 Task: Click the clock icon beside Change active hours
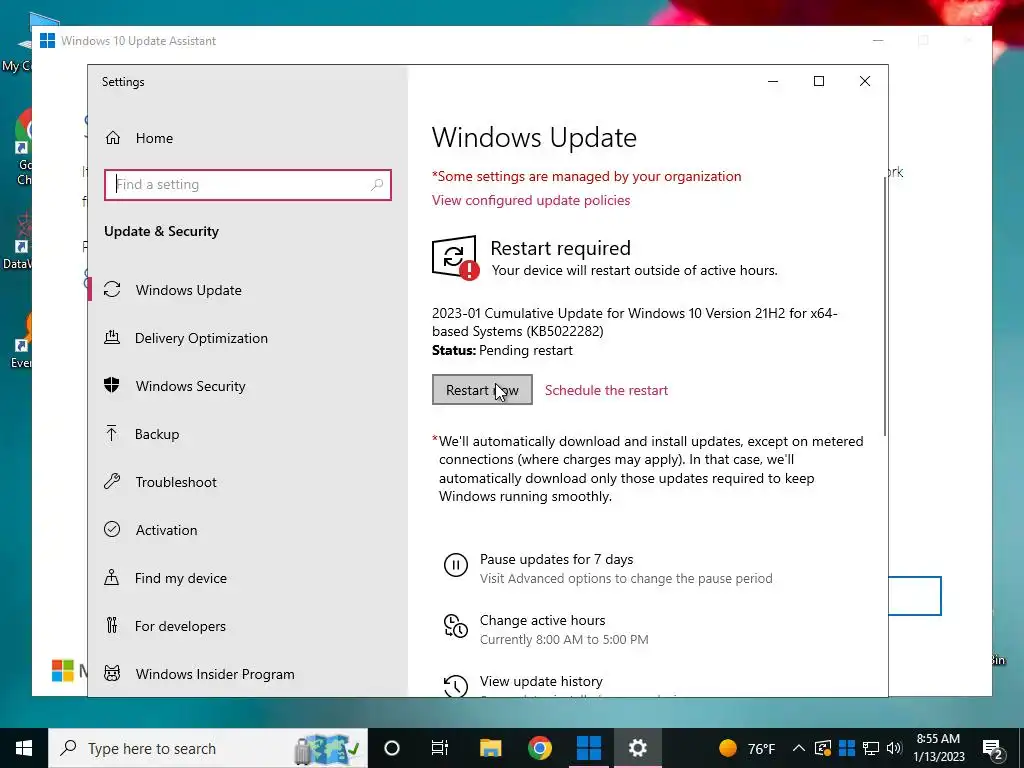456,626
